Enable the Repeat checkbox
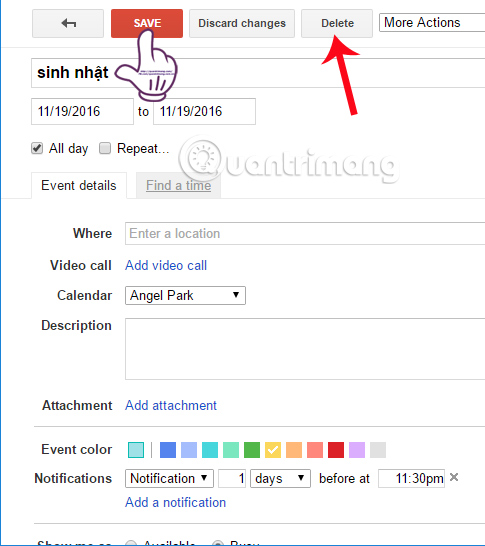 105,148
